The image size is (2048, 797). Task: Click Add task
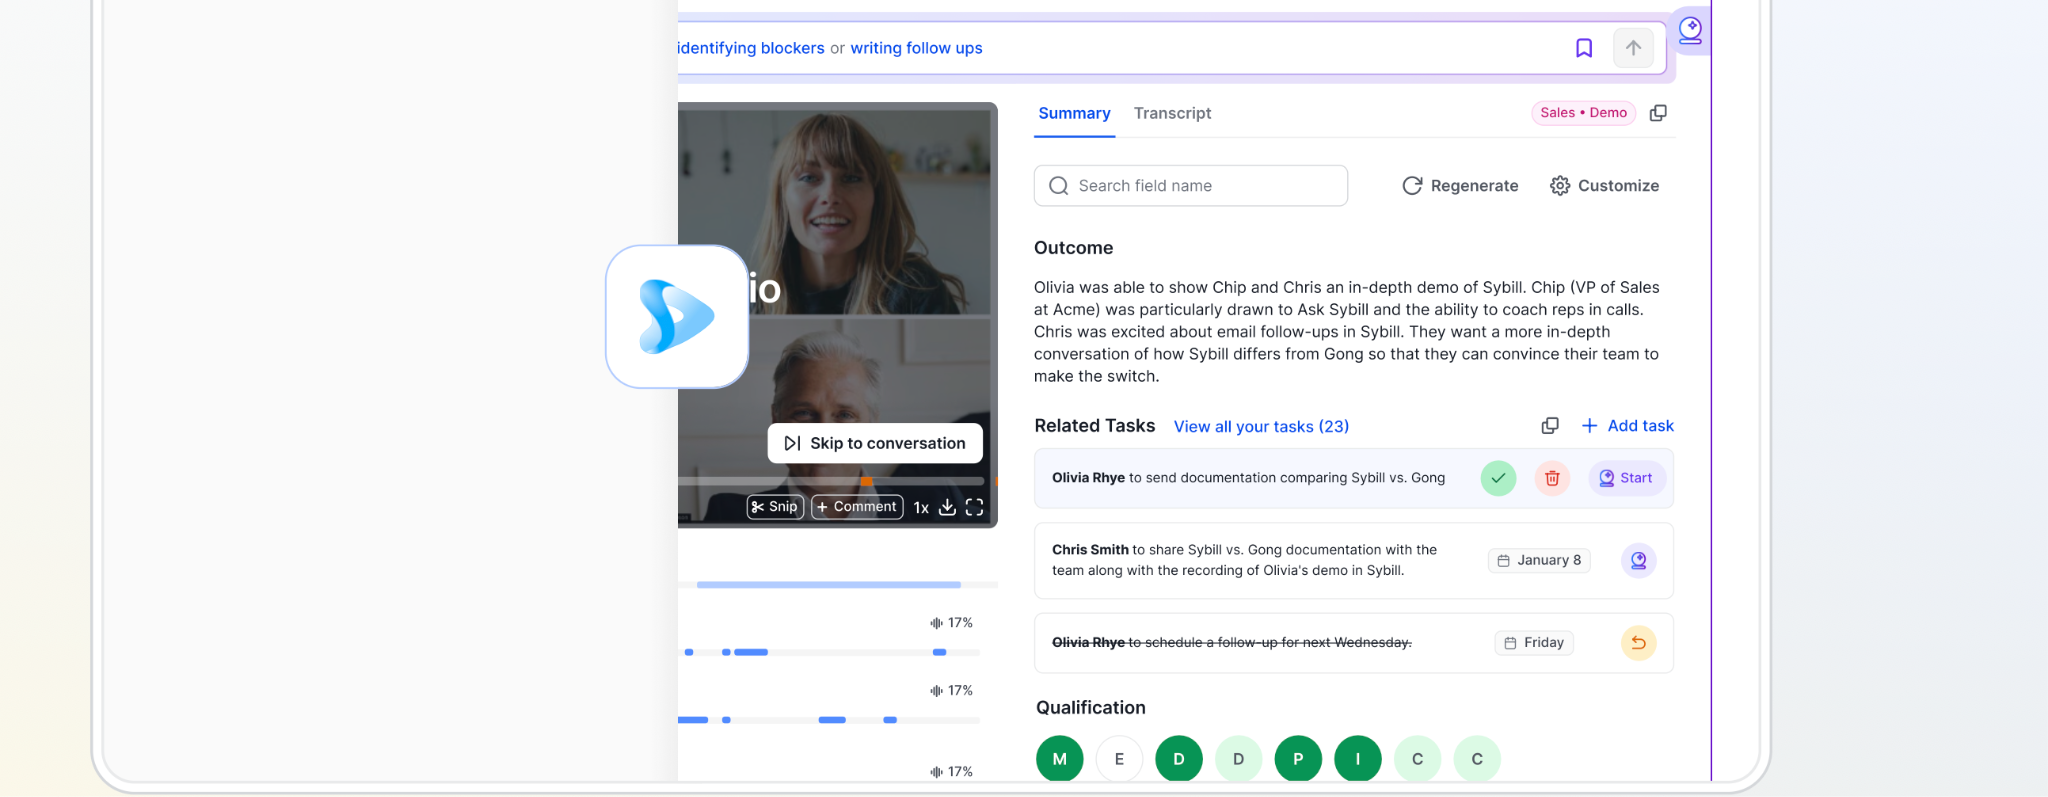click(1627, 426)
